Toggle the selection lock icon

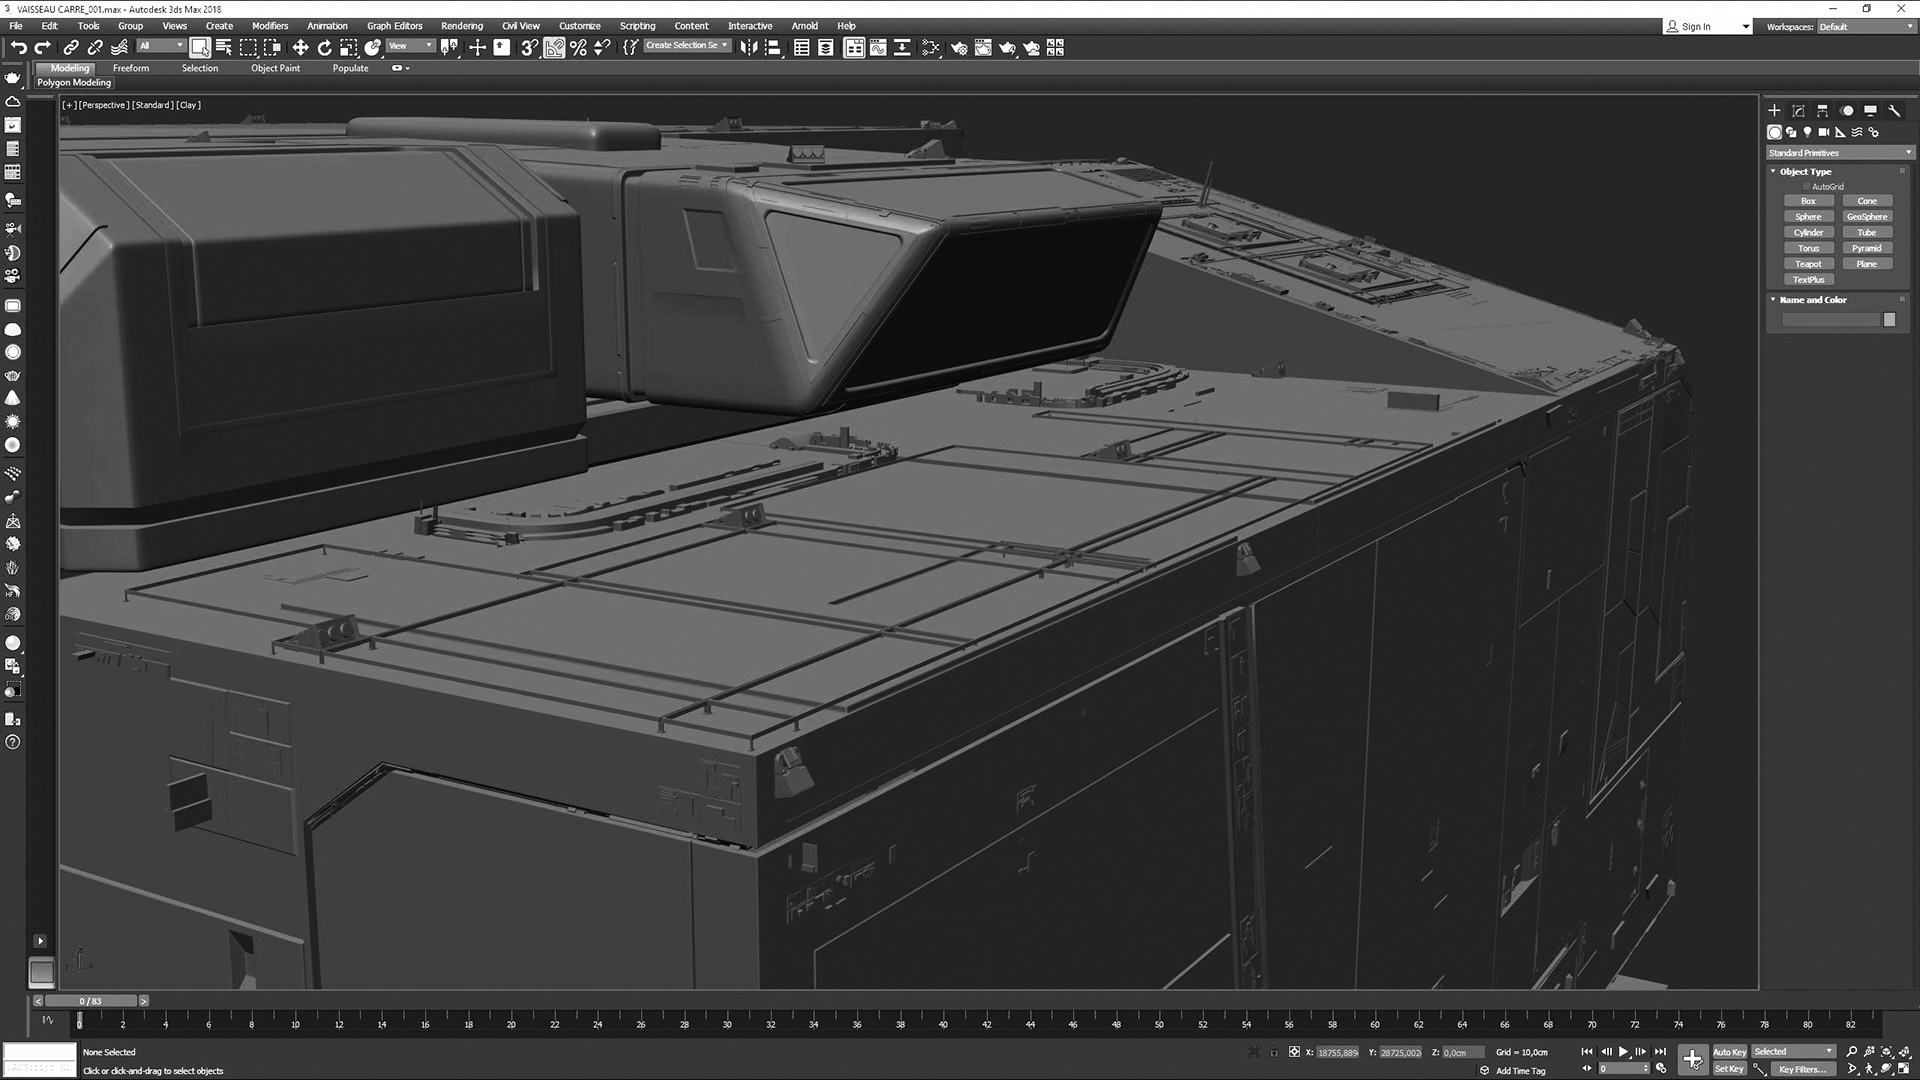pyautogui.click(x=1274, y=1052)
